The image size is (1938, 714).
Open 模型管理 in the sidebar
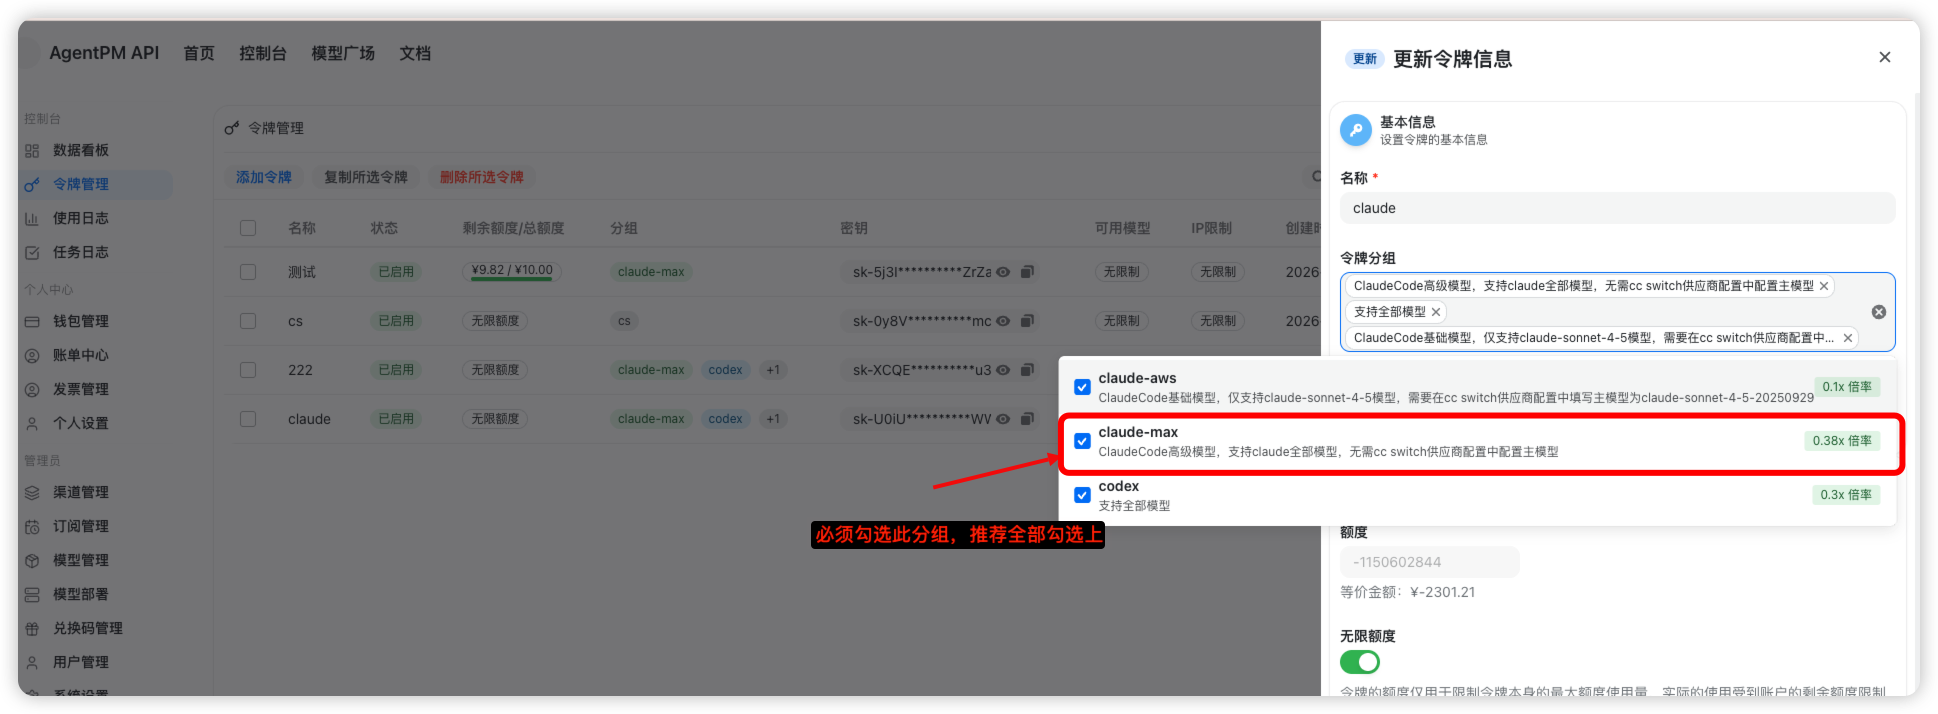pyautogui.click(x=81, y=560)
